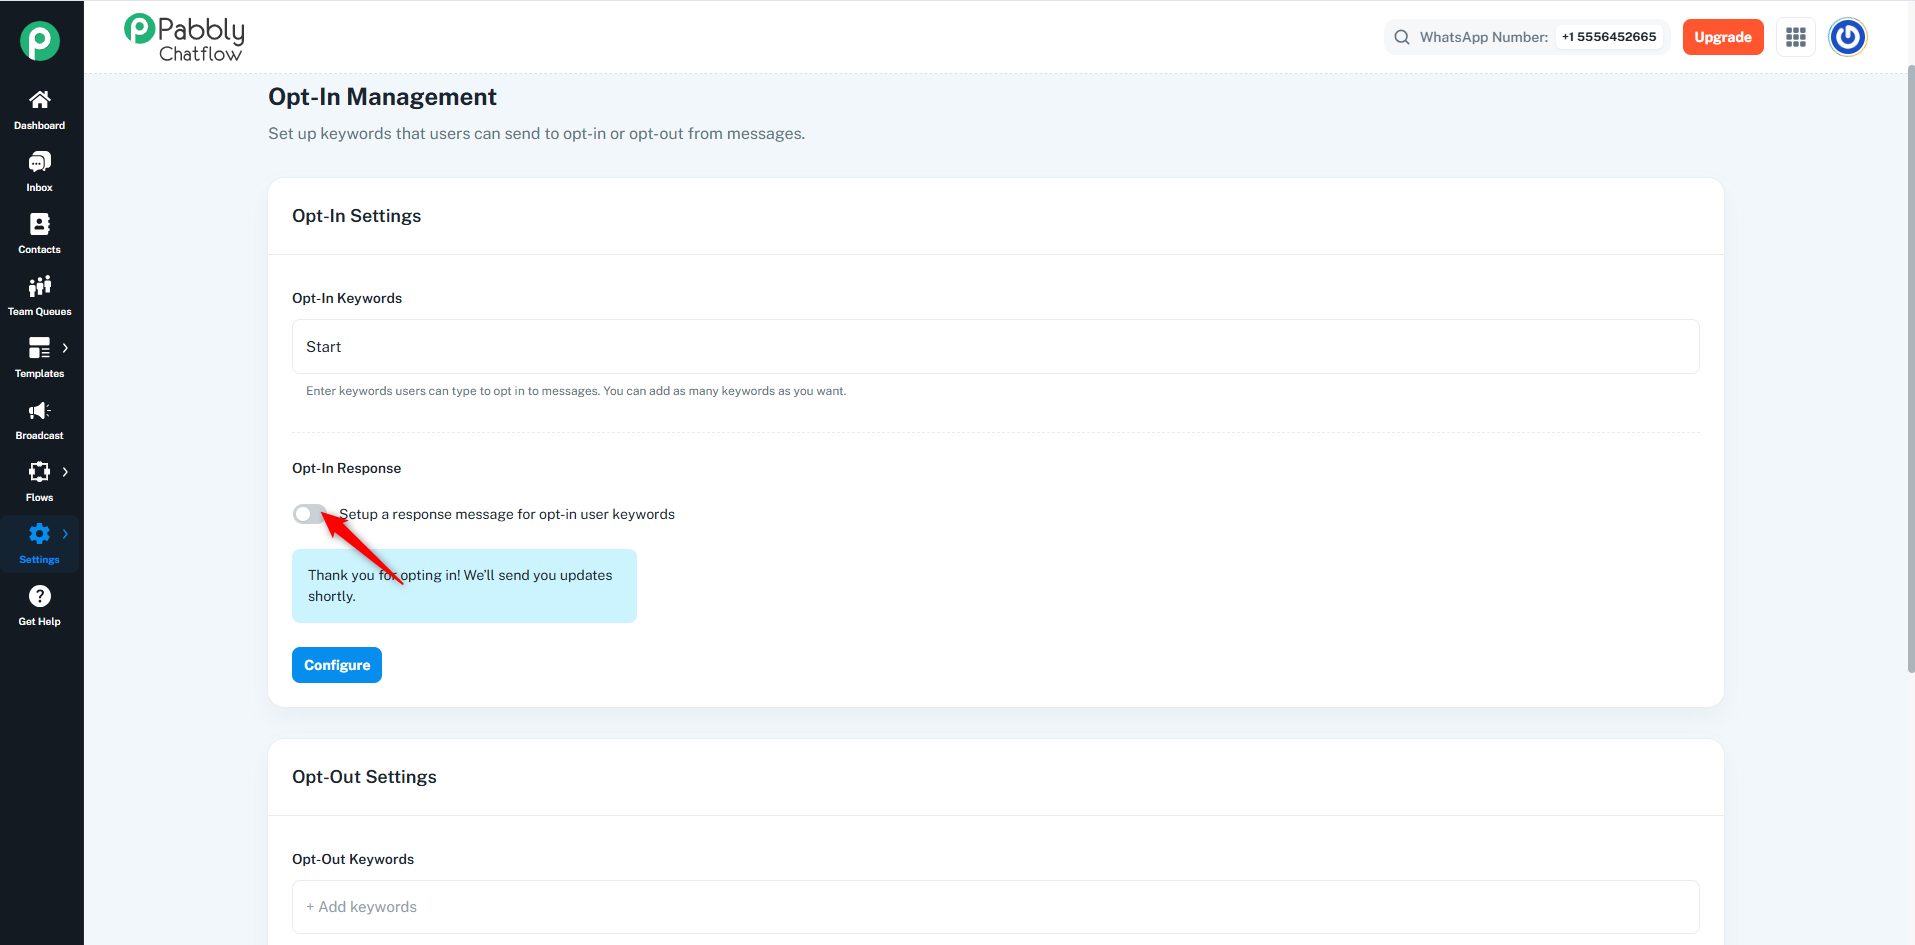This screenshot has height=945, width=1915.
Task: Click the Opt-Out Add keywords field
Action: tap(995, 907)
